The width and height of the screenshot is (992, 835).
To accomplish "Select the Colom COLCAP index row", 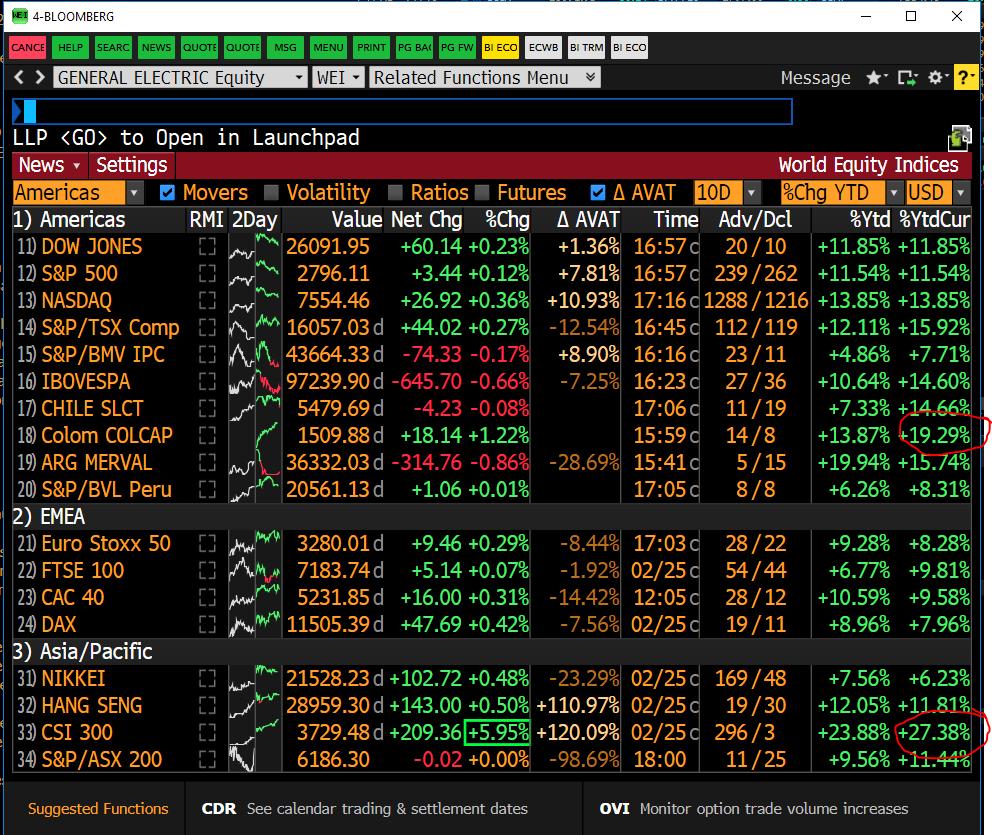I will (492, 436).
